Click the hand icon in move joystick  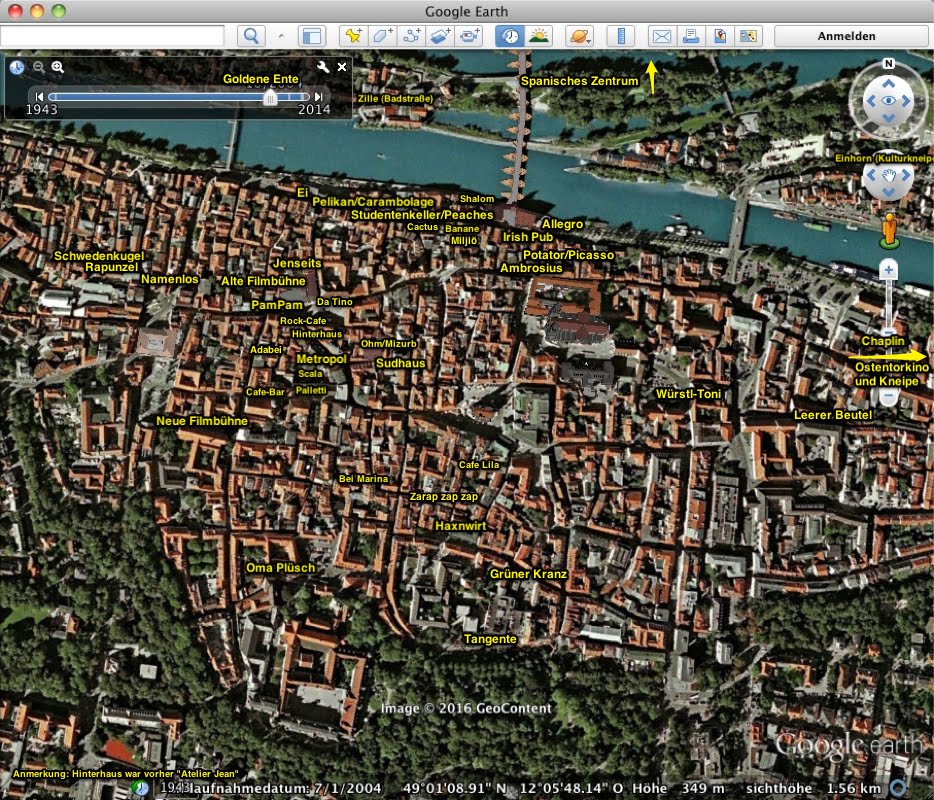click(889, 175)
